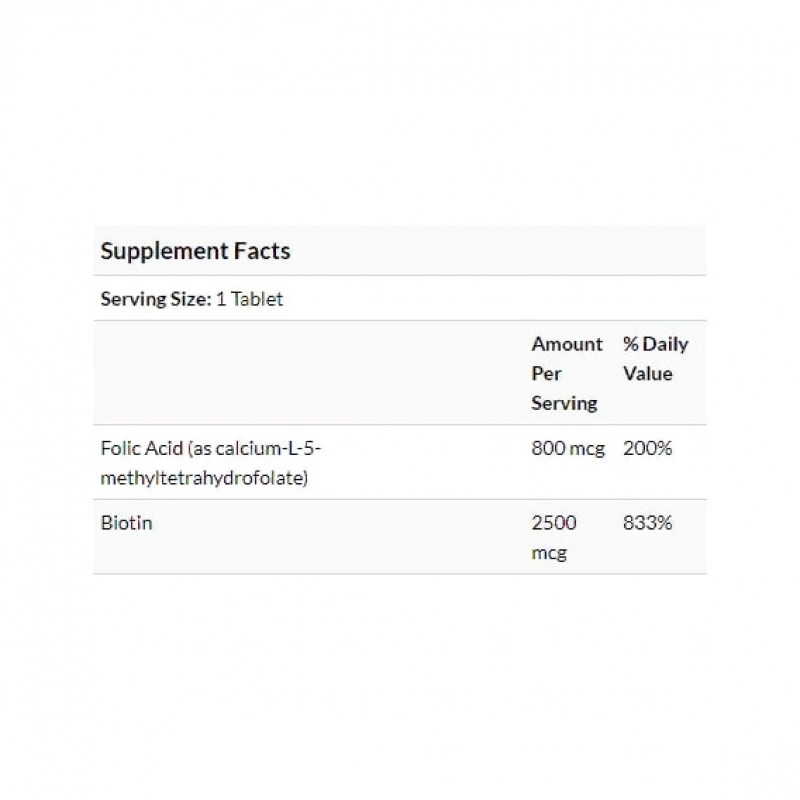Click the "mcg" unit beside 800
This screenshot has height=800, width=800.
pyautogui.click(x=586, y=449)
